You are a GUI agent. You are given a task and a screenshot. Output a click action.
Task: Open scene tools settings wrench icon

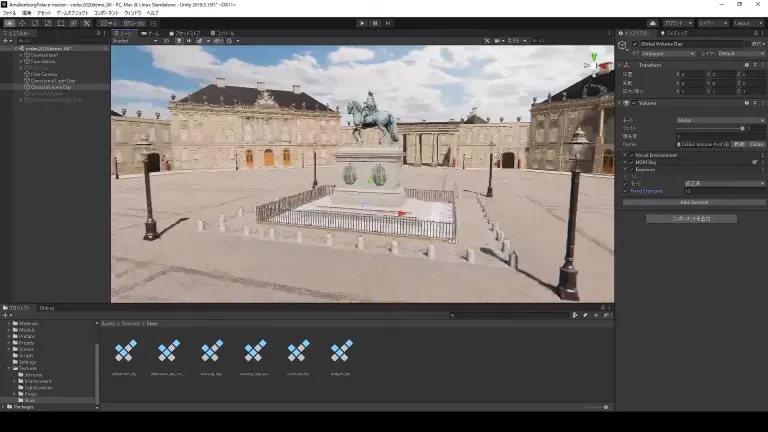487,41
